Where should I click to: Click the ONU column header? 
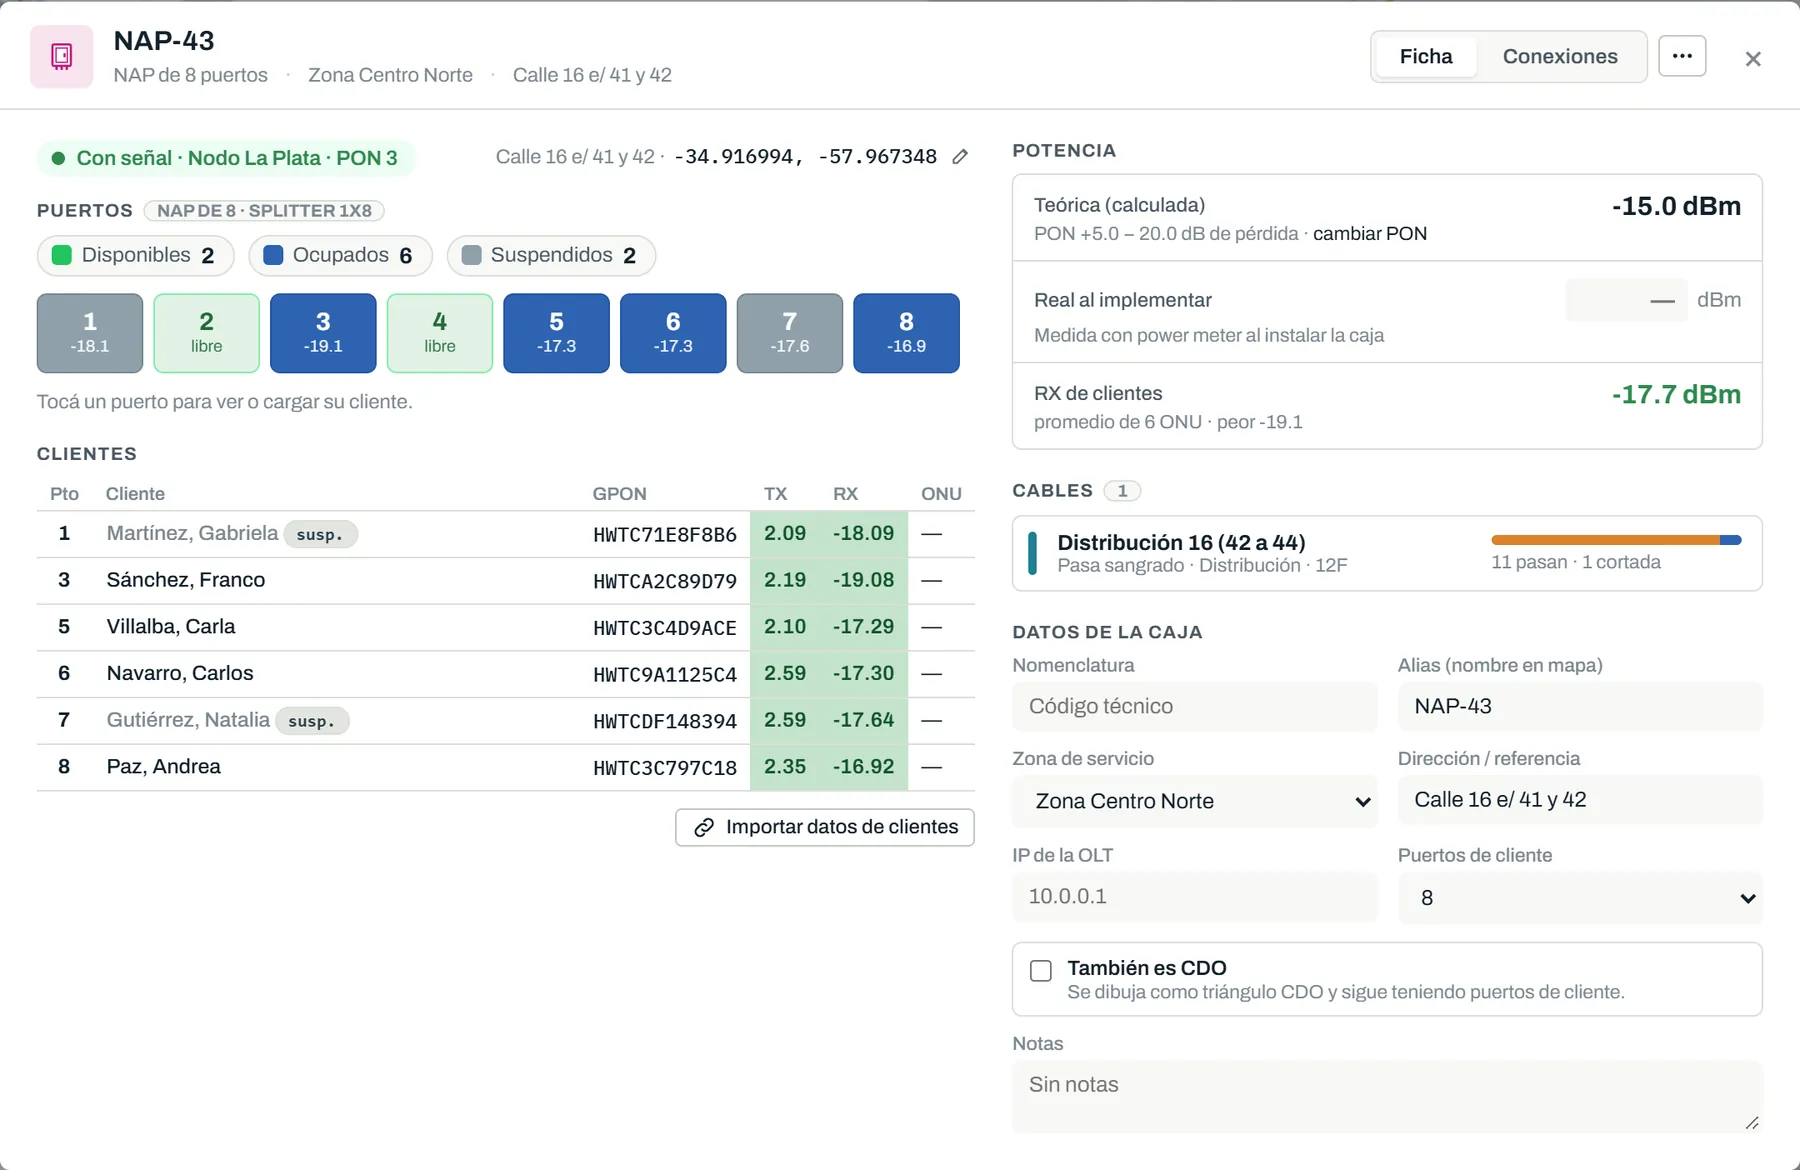point(941,494)
